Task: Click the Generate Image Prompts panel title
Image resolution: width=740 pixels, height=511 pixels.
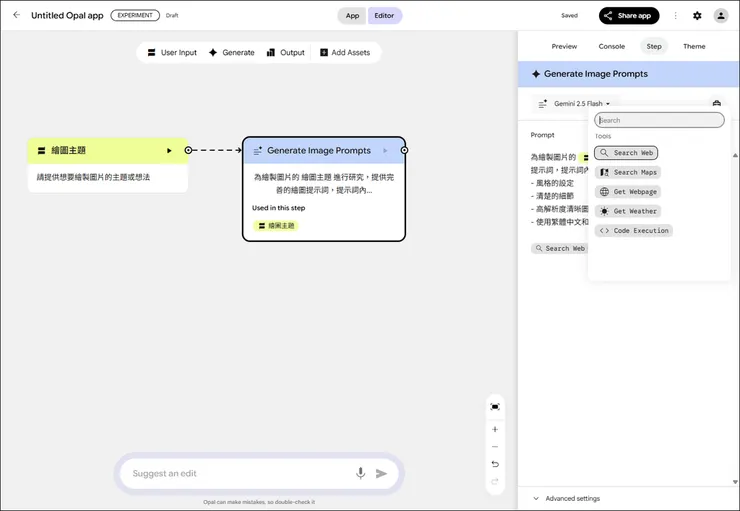Action: [596, 74]
